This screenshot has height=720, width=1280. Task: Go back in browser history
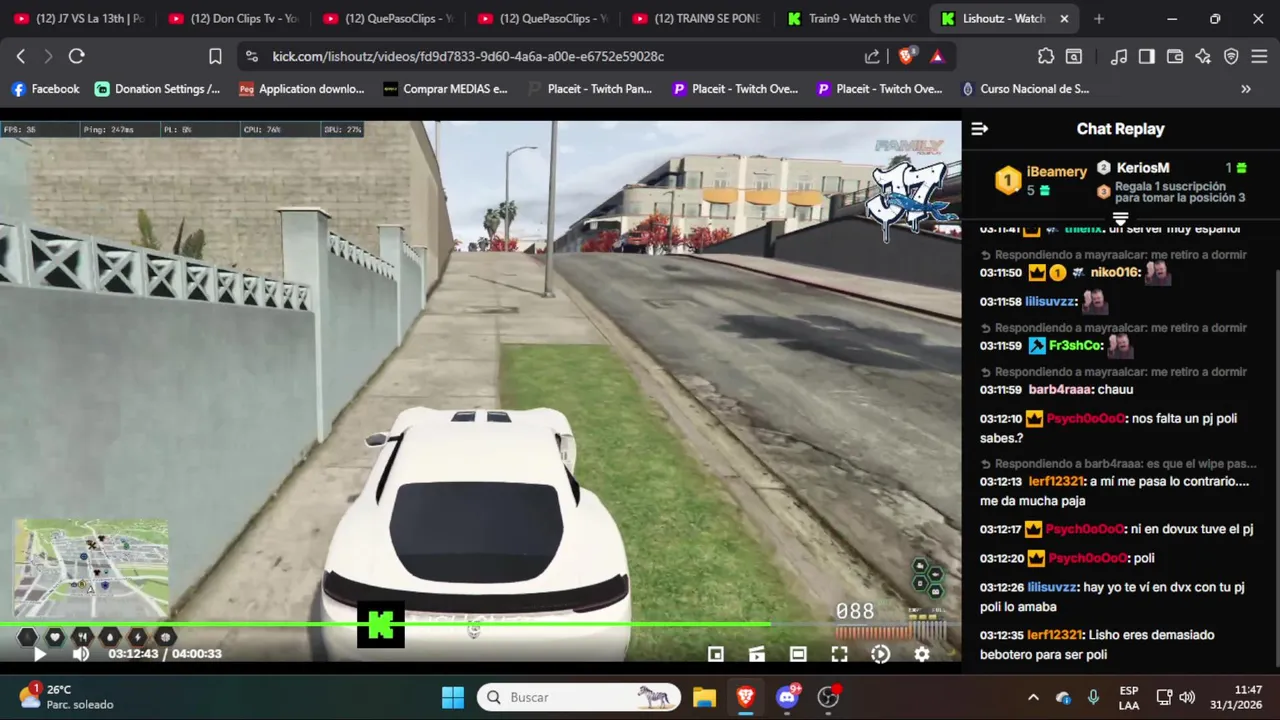click(x=20, y=57)
